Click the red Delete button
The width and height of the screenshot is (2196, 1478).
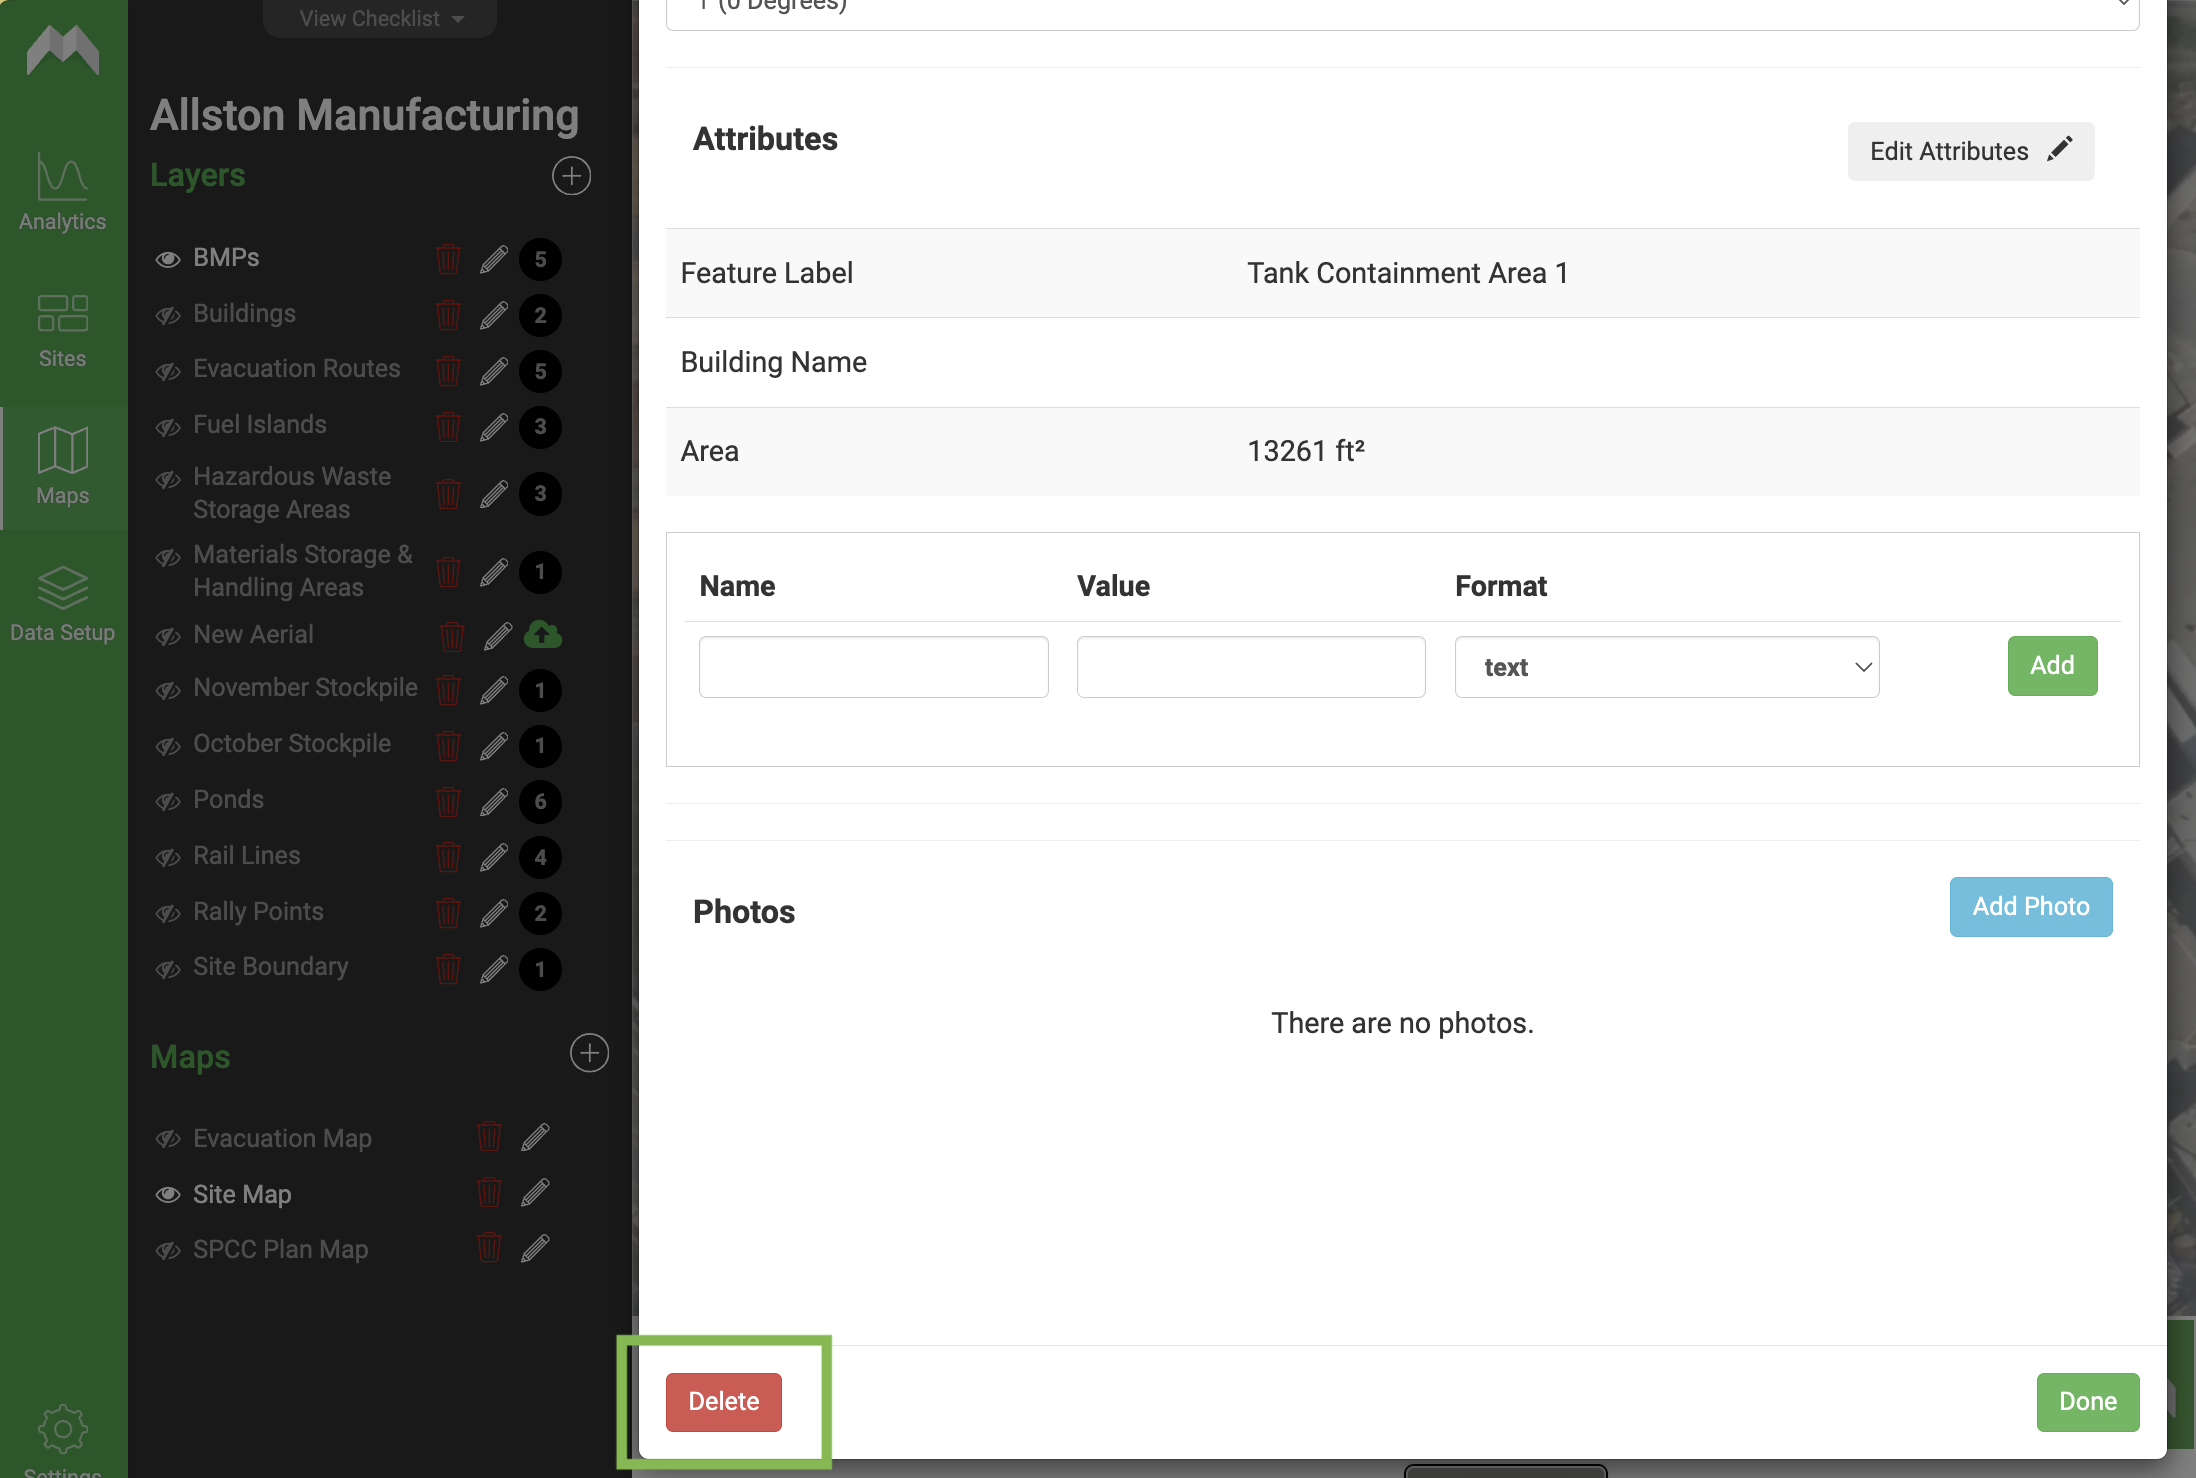pos(724,1402)
